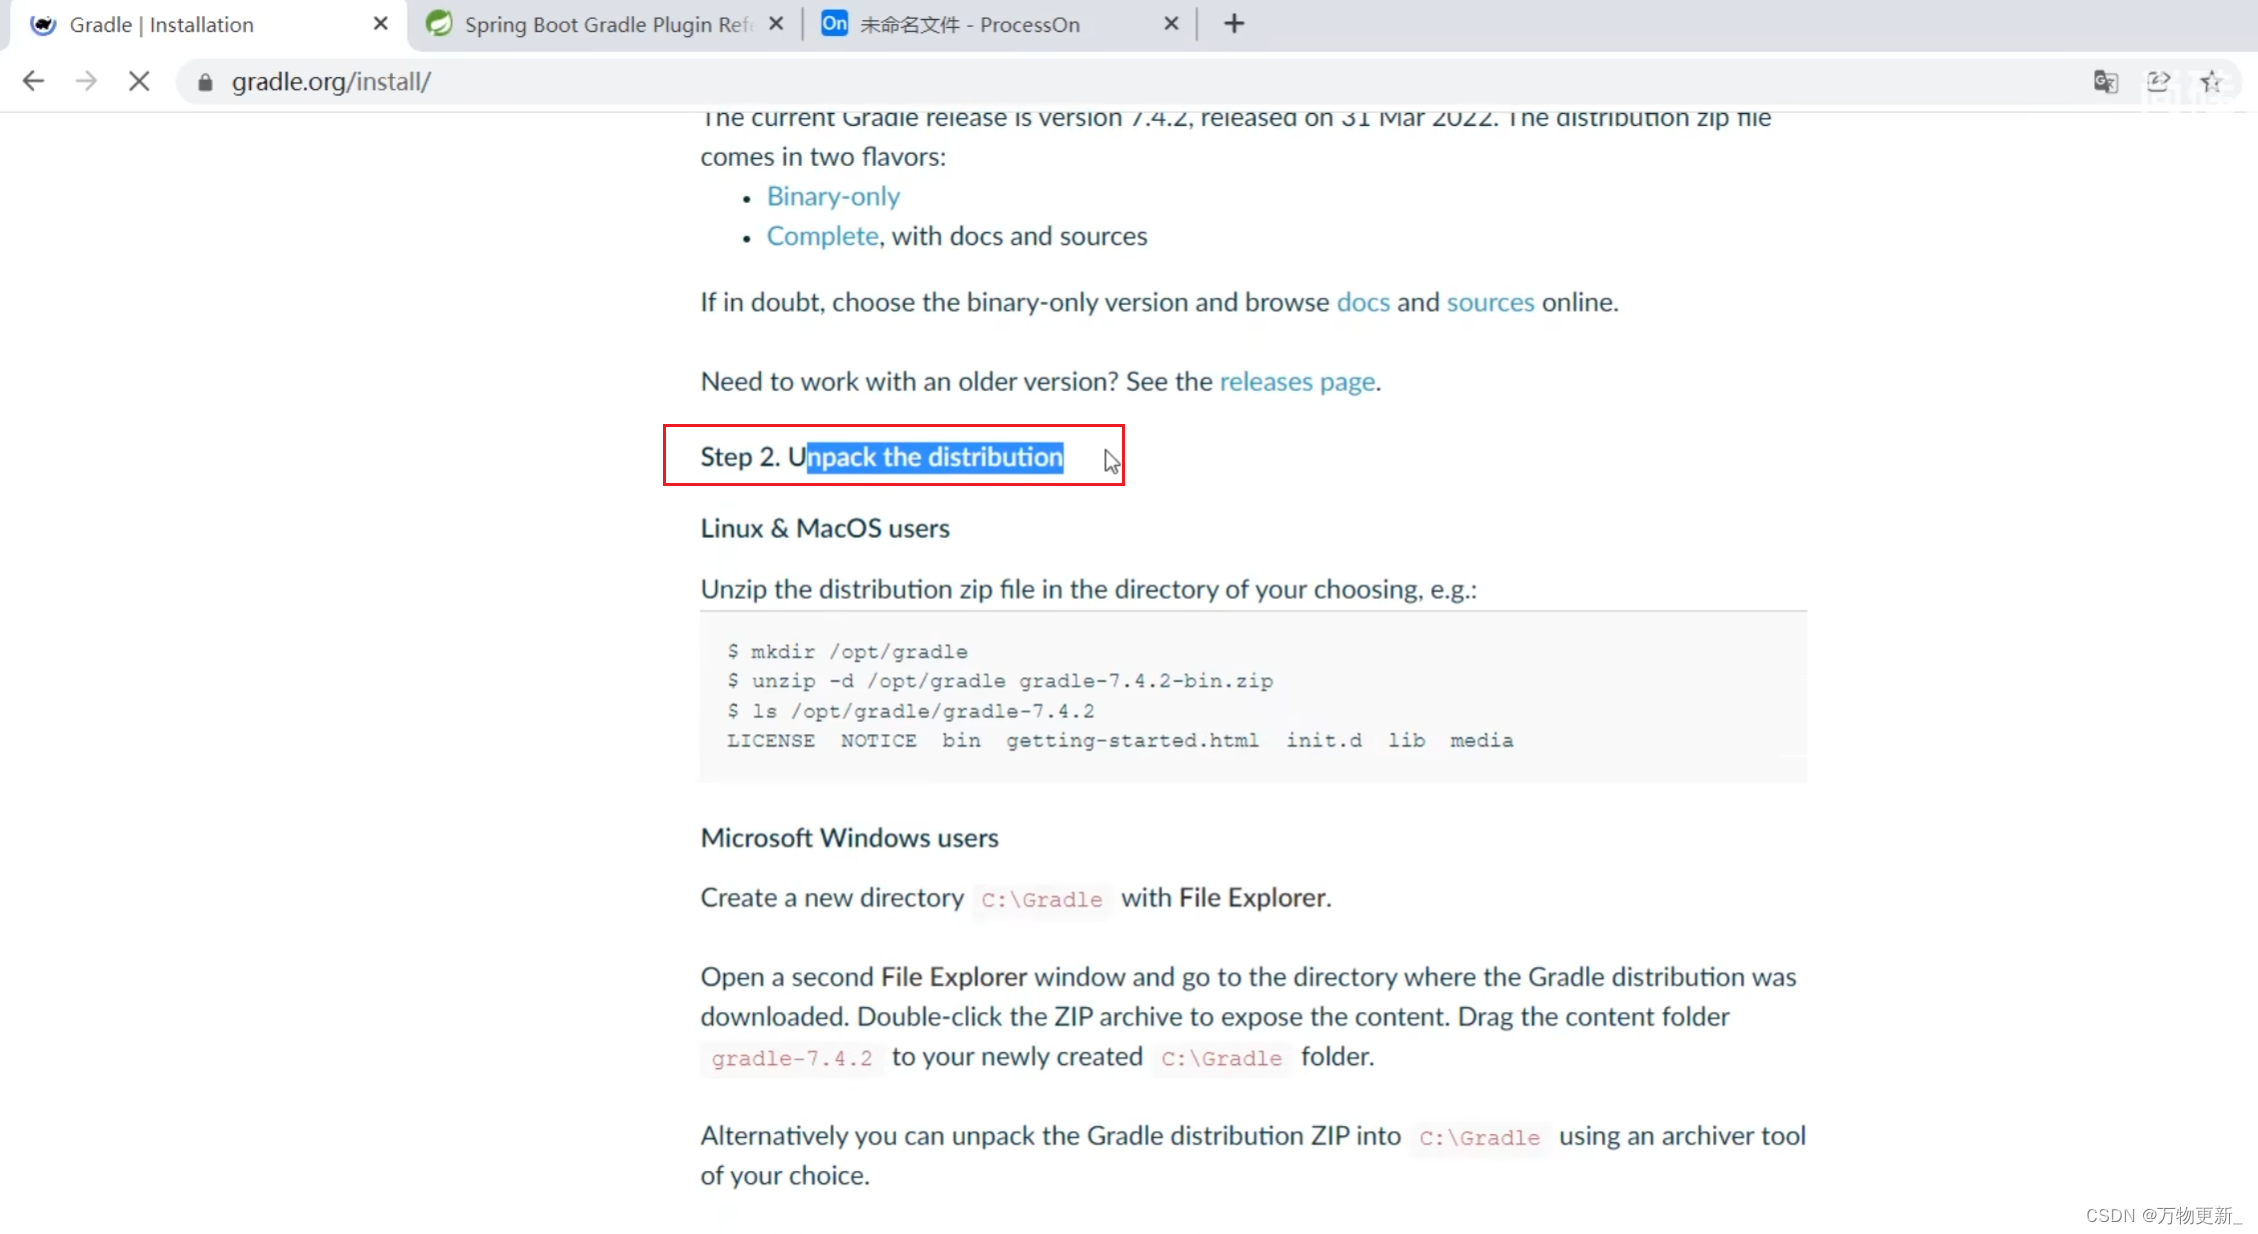The width and height of the screenshot is (2258, 1234).
Task: Open the Complete distribution link
Action: (x=822, y=236)
